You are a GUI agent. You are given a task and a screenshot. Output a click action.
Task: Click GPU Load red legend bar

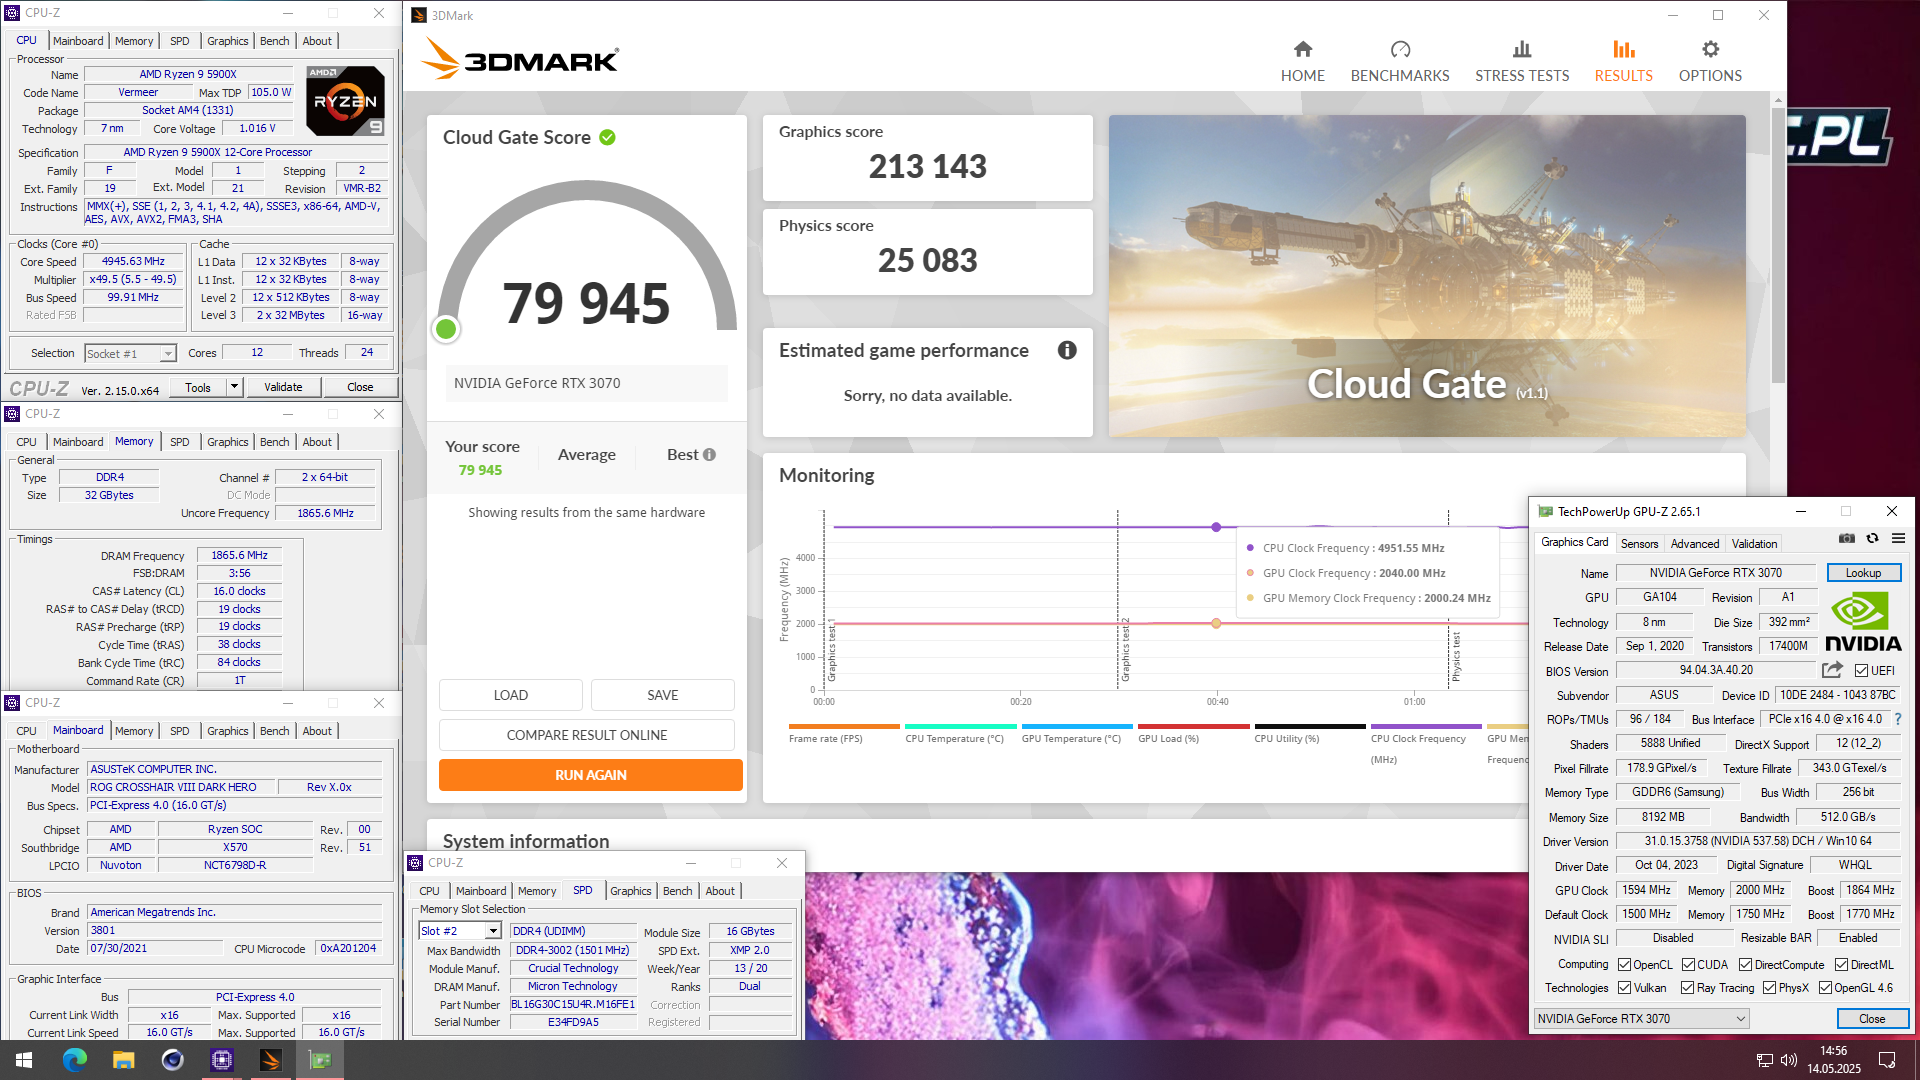click(1194, 727)
